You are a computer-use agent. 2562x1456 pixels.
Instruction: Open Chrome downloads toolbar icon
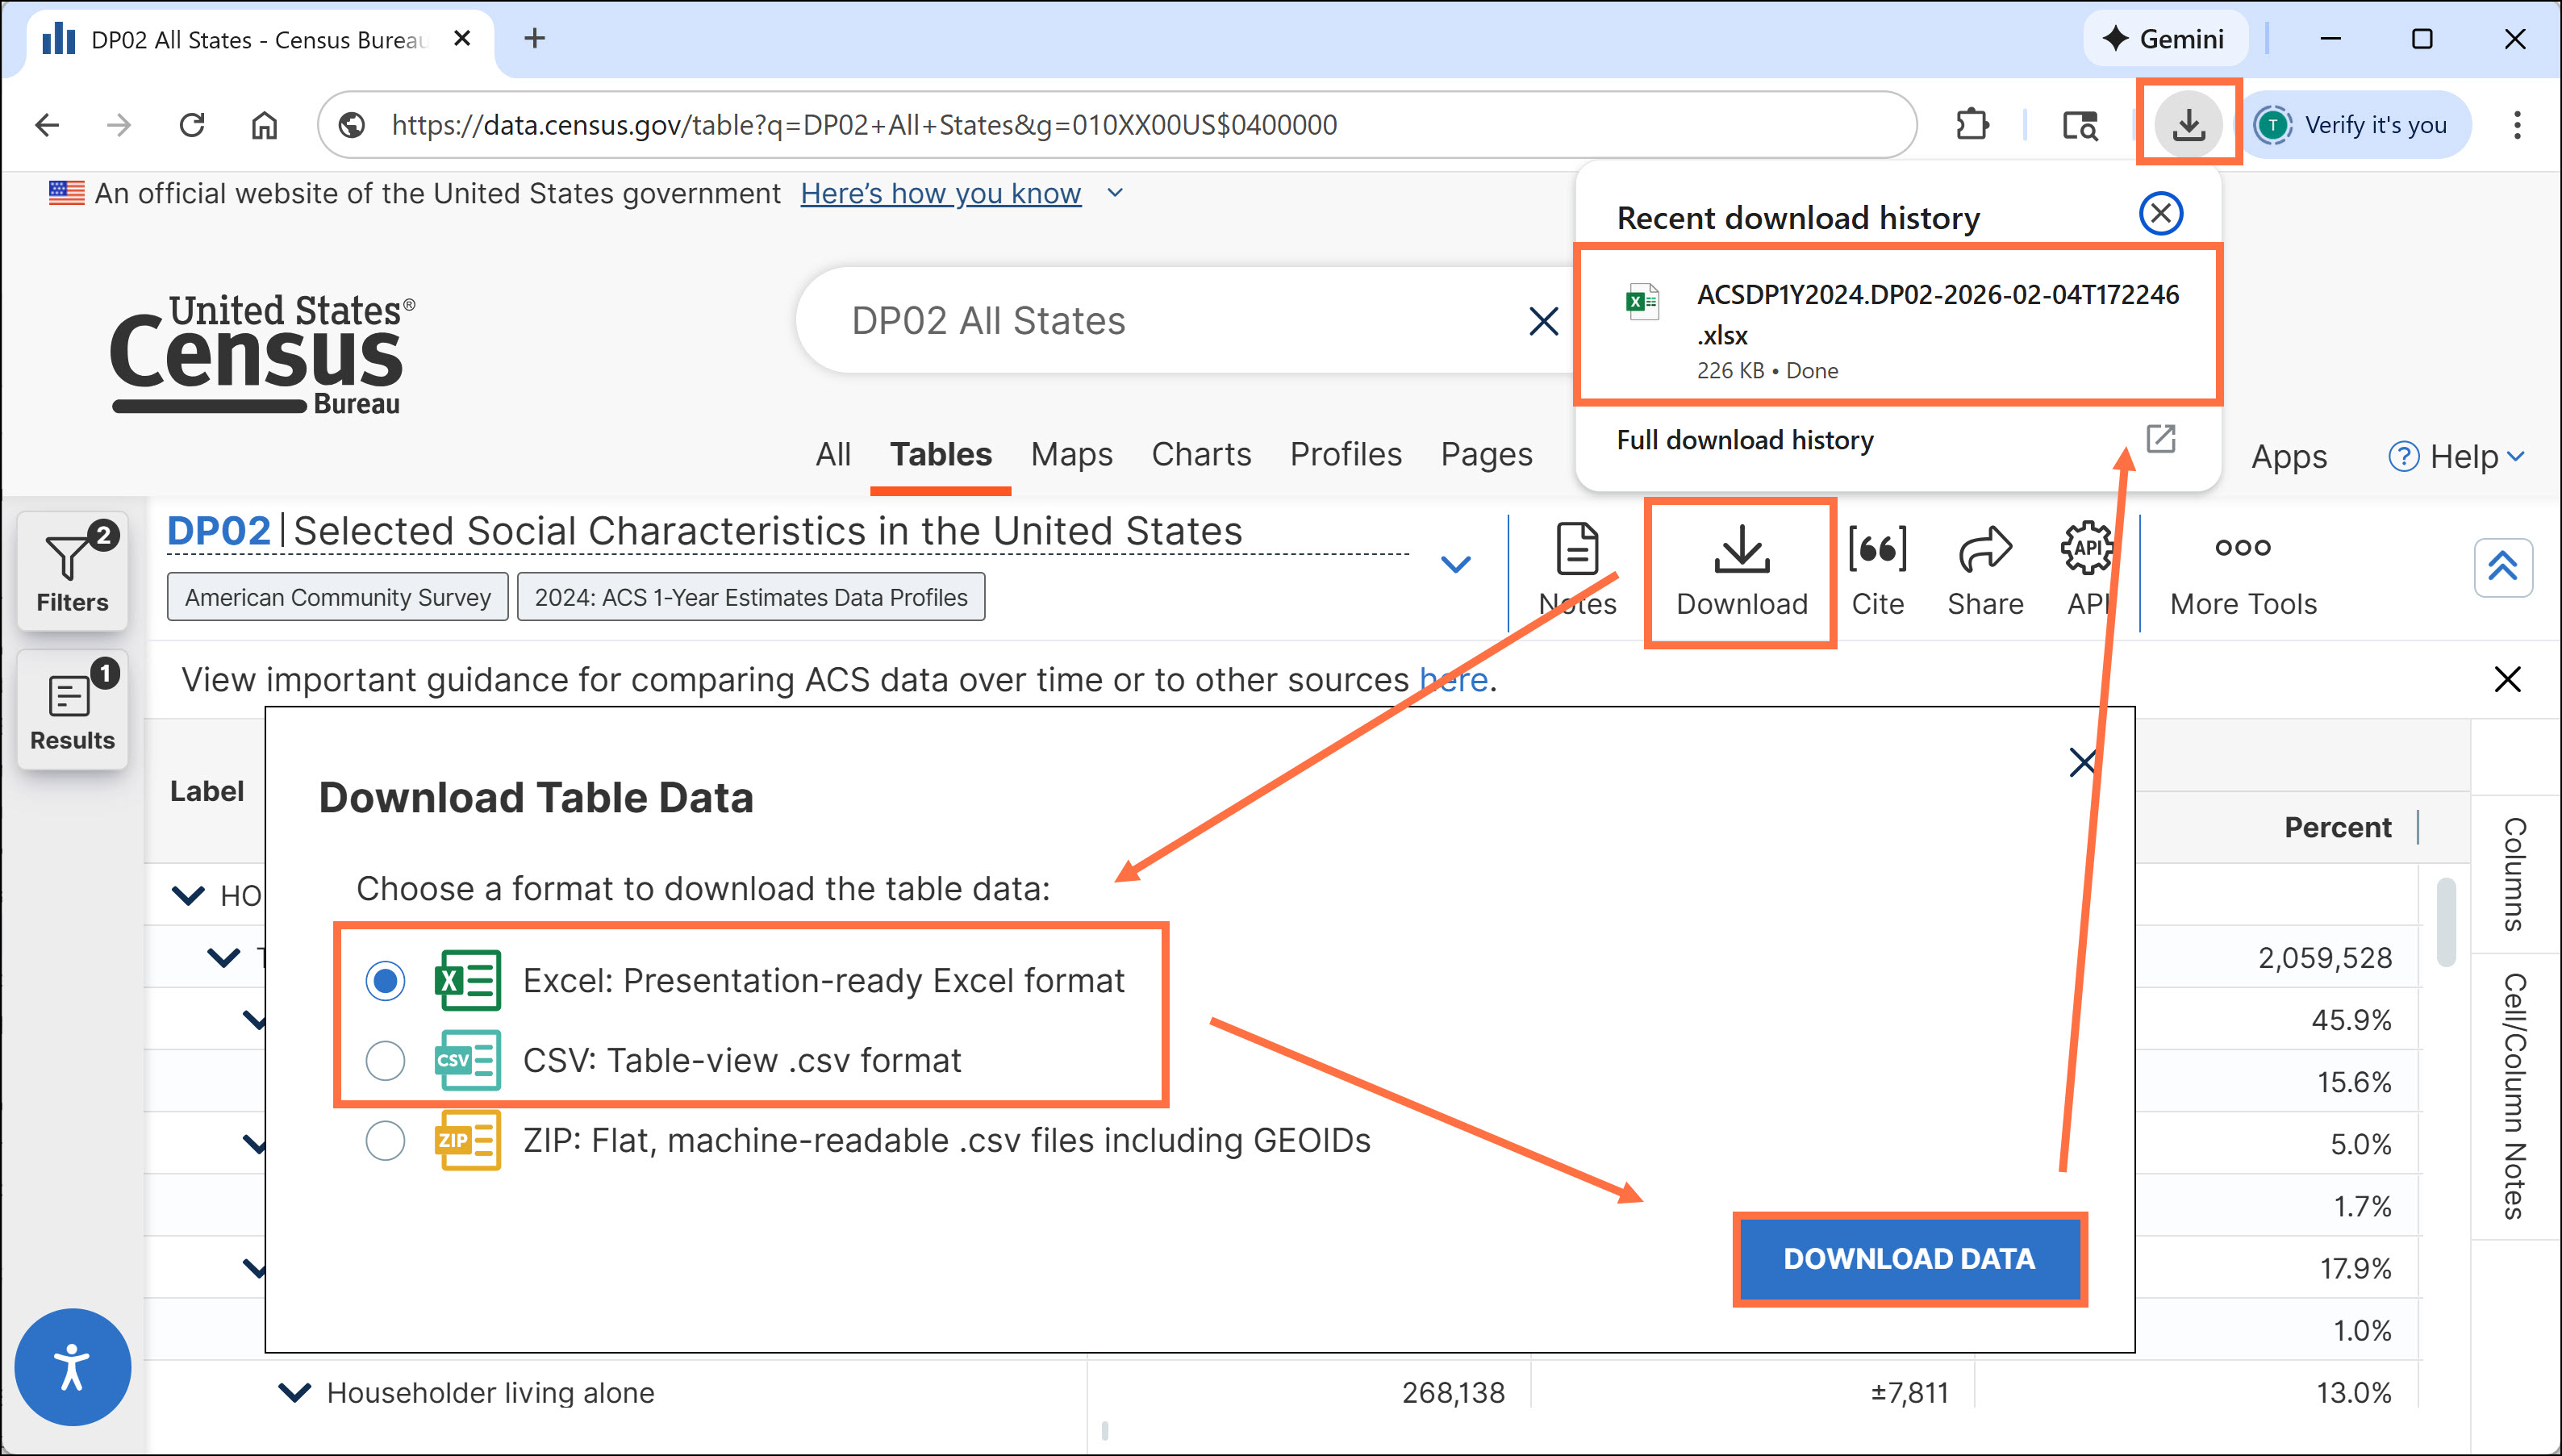[2188, 124]
